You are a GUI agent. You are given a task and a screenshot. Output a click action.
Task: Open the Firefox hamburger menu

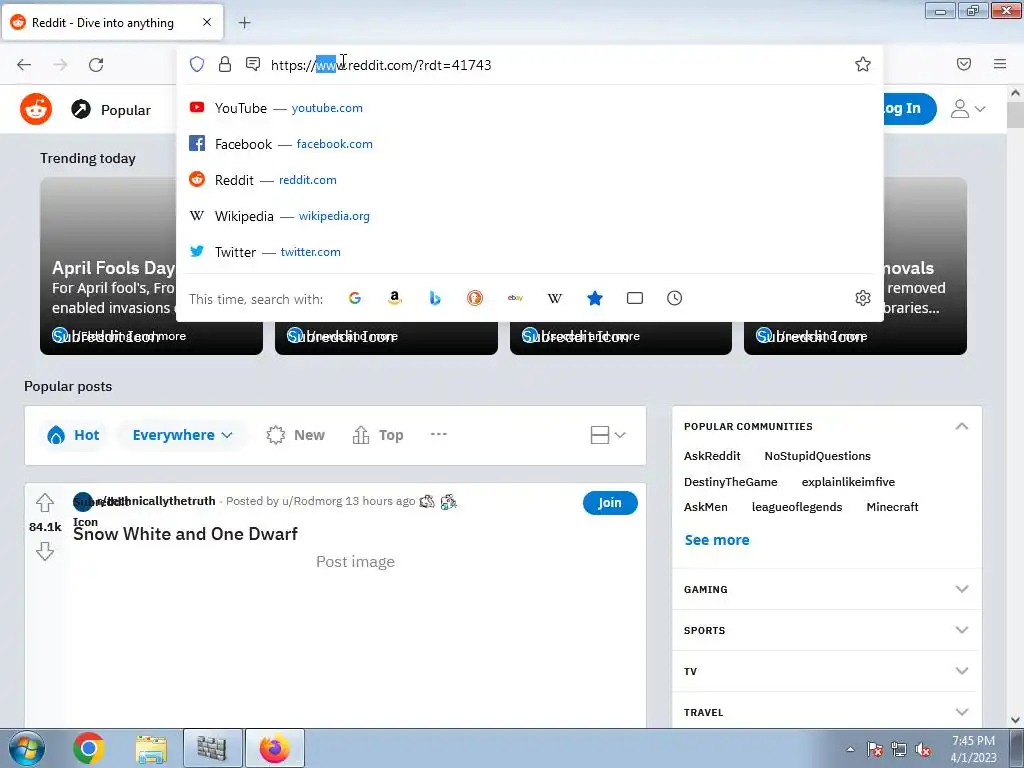pos(1000,64)
